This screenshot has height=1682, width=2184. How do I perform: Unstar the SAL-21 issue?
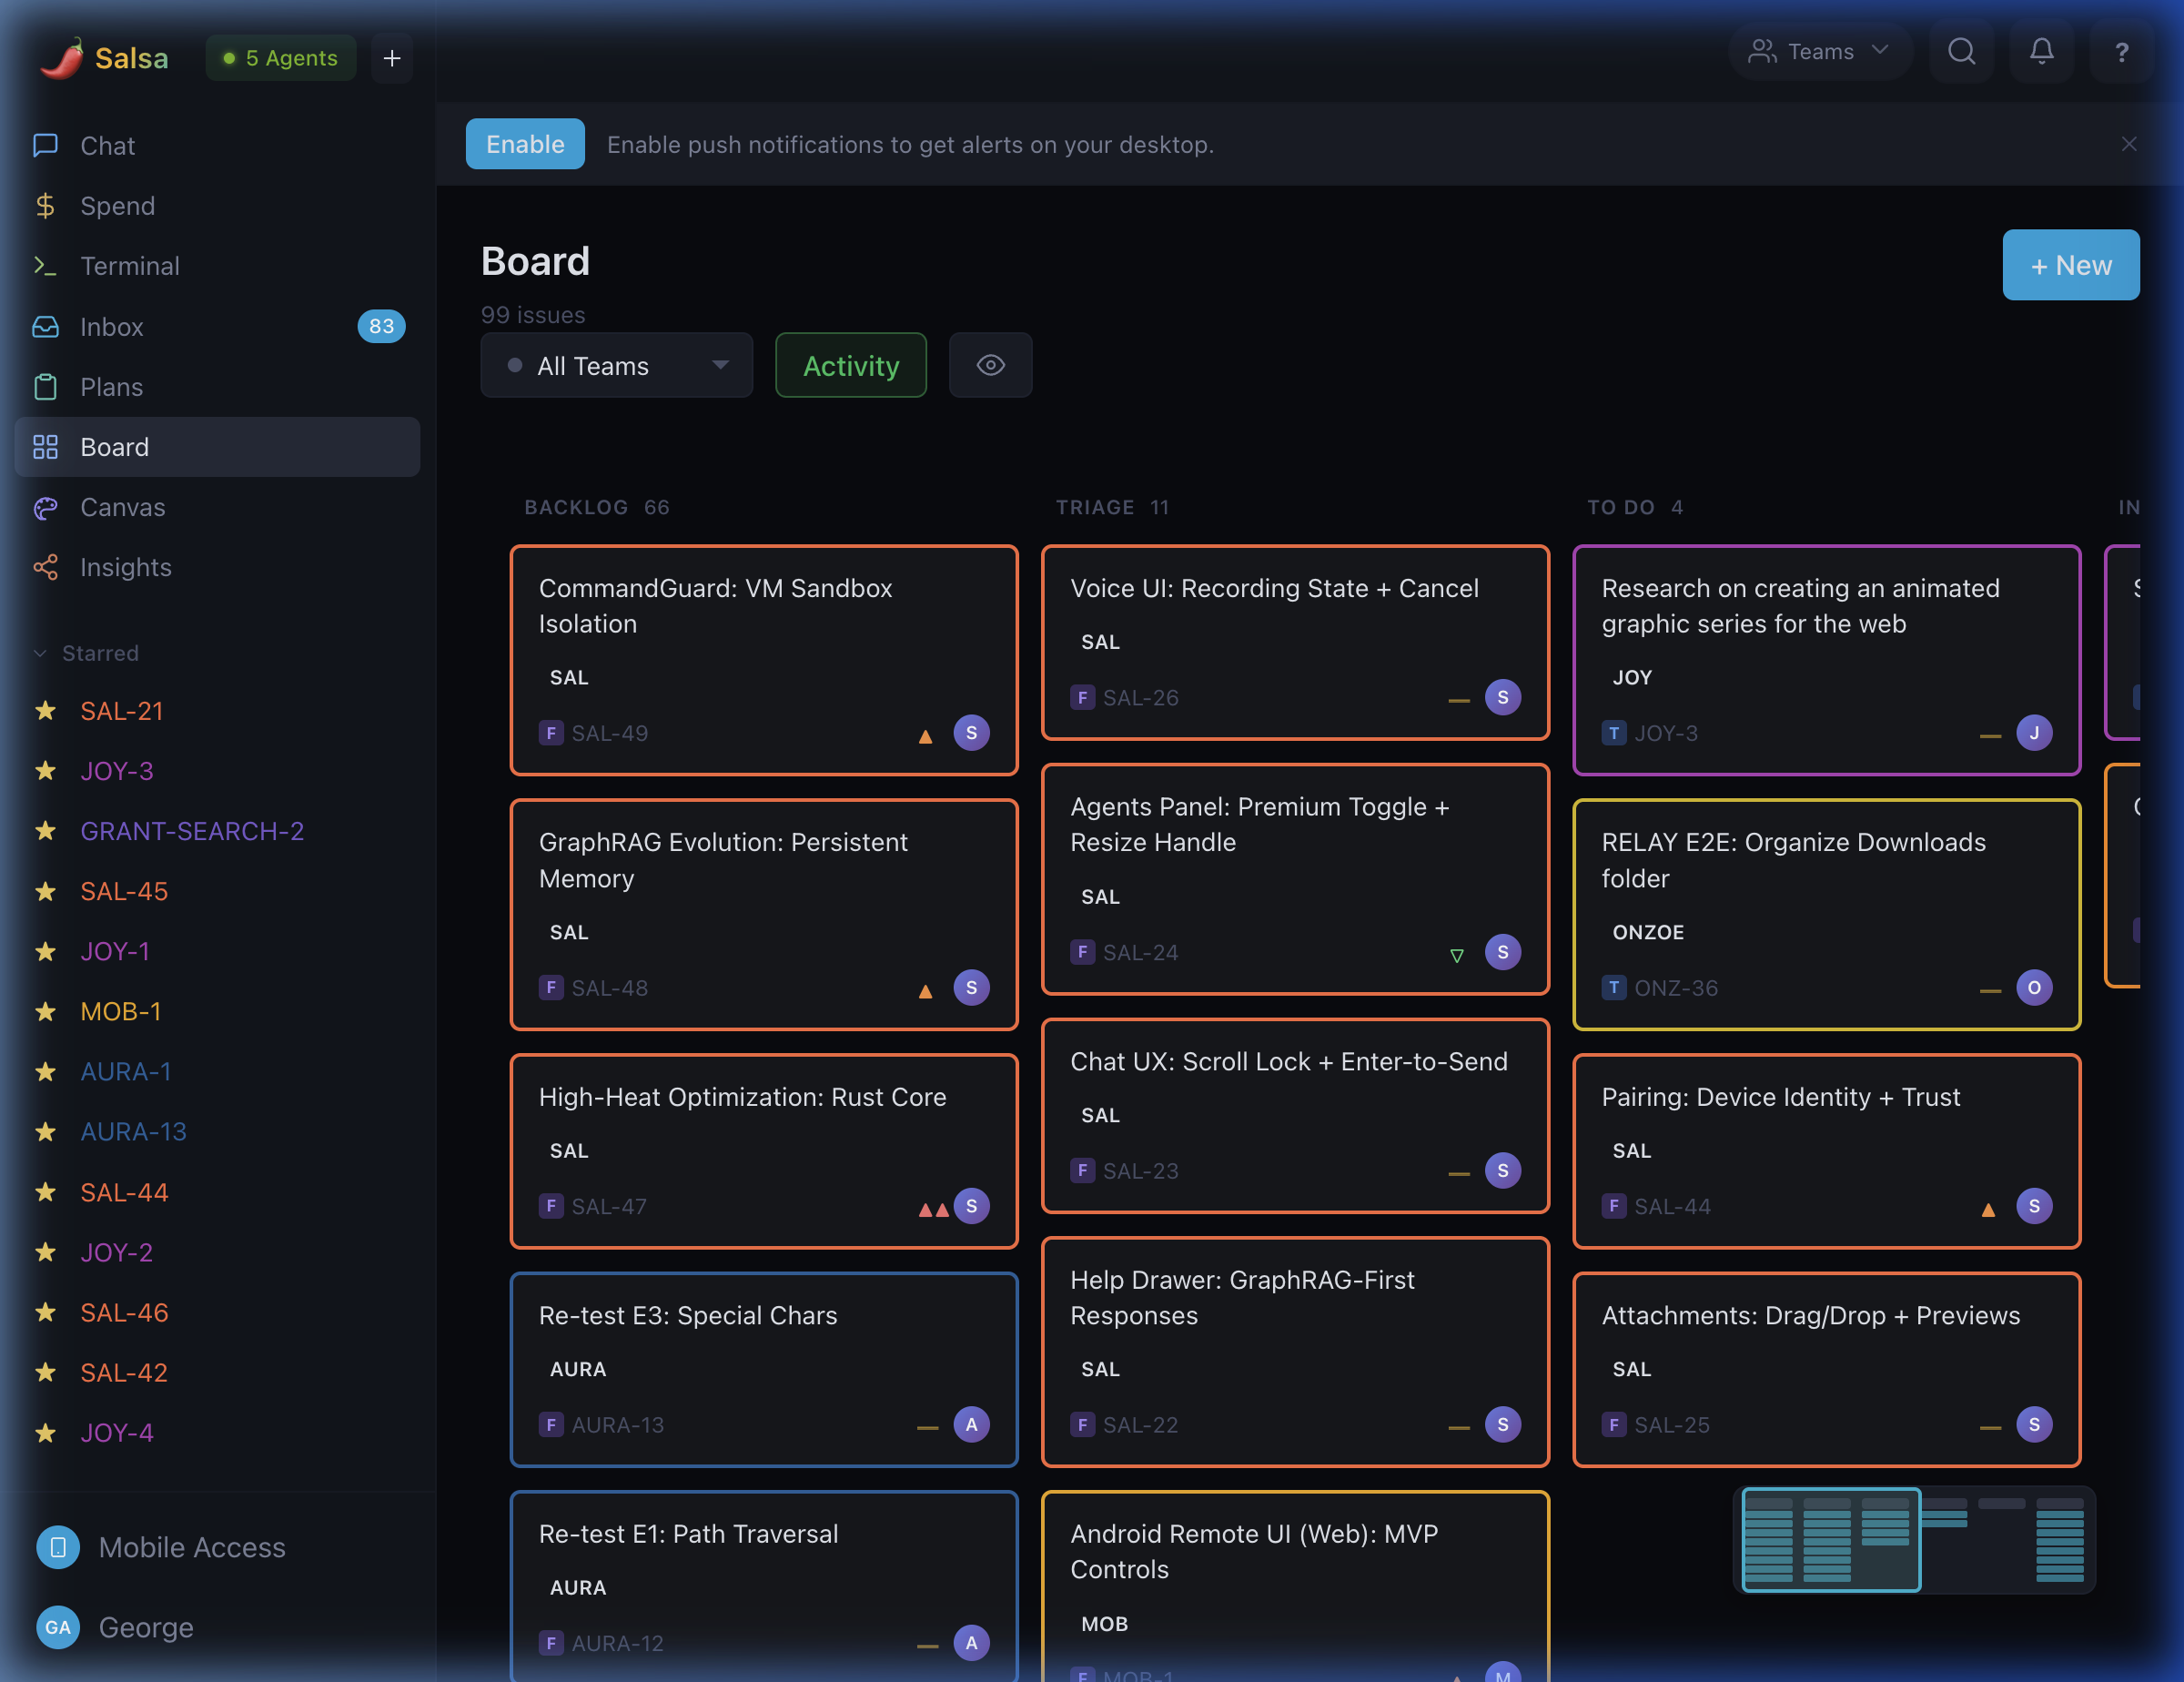pos(46,710)
